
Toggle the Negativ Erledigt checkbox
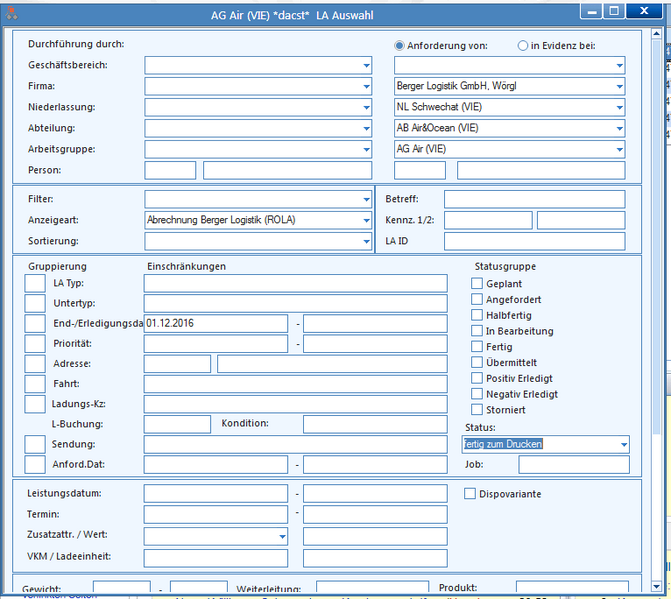477,394
